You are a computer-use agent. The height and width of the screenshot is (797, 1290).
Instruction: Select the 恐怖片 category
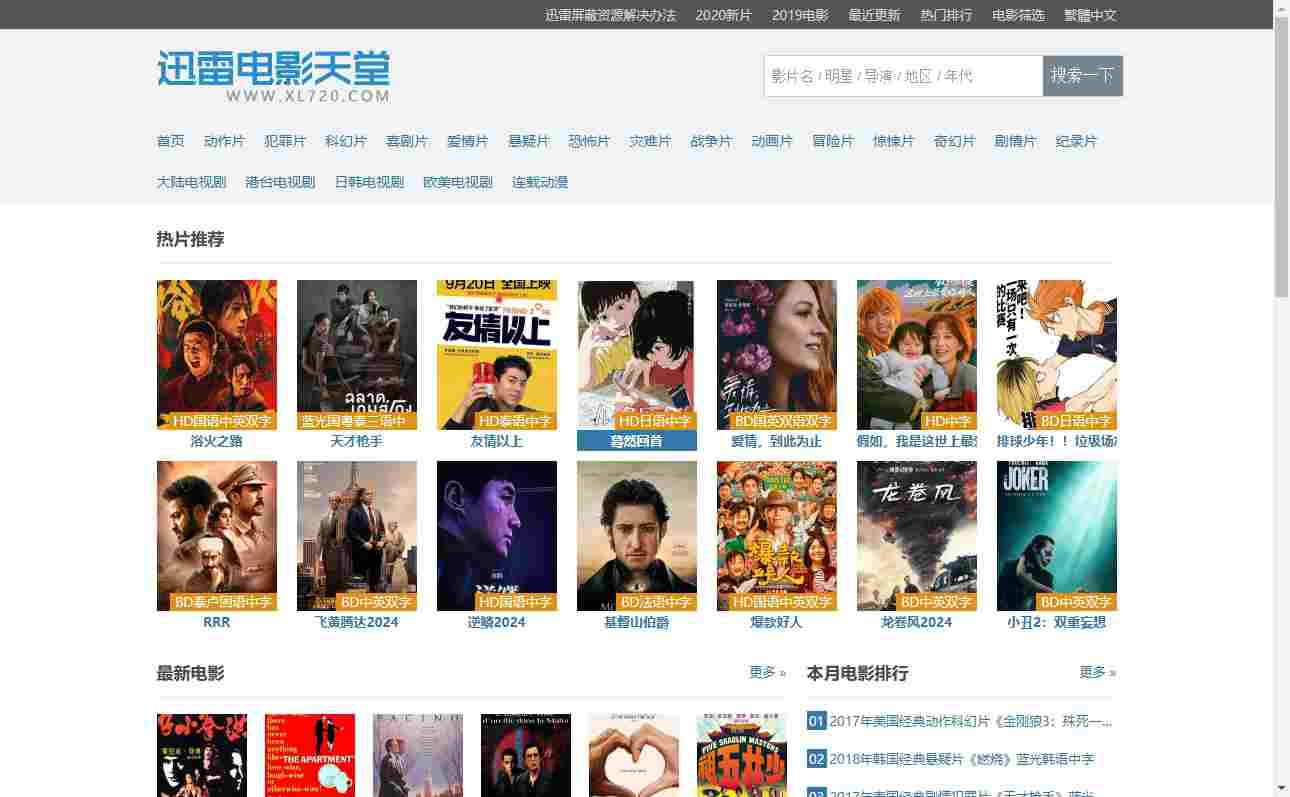click(x=589, y=141)
